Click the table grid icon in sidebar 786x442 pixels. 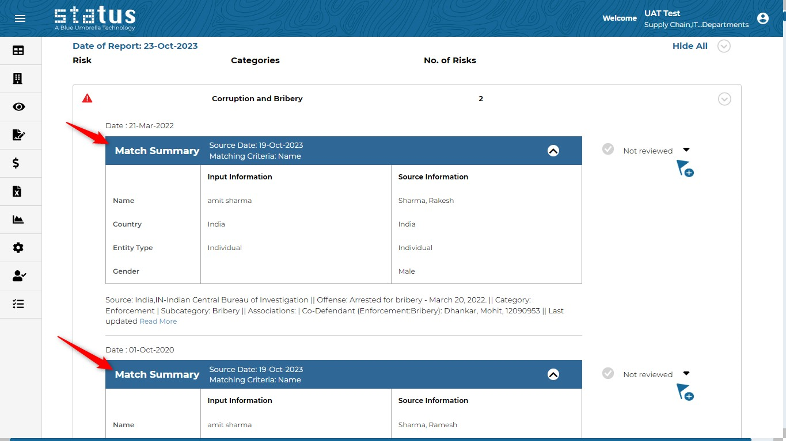[x=18, y=50]
